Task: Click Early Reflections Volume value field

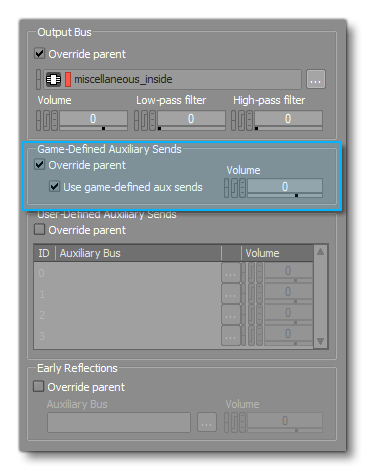Action: point(285,420)
